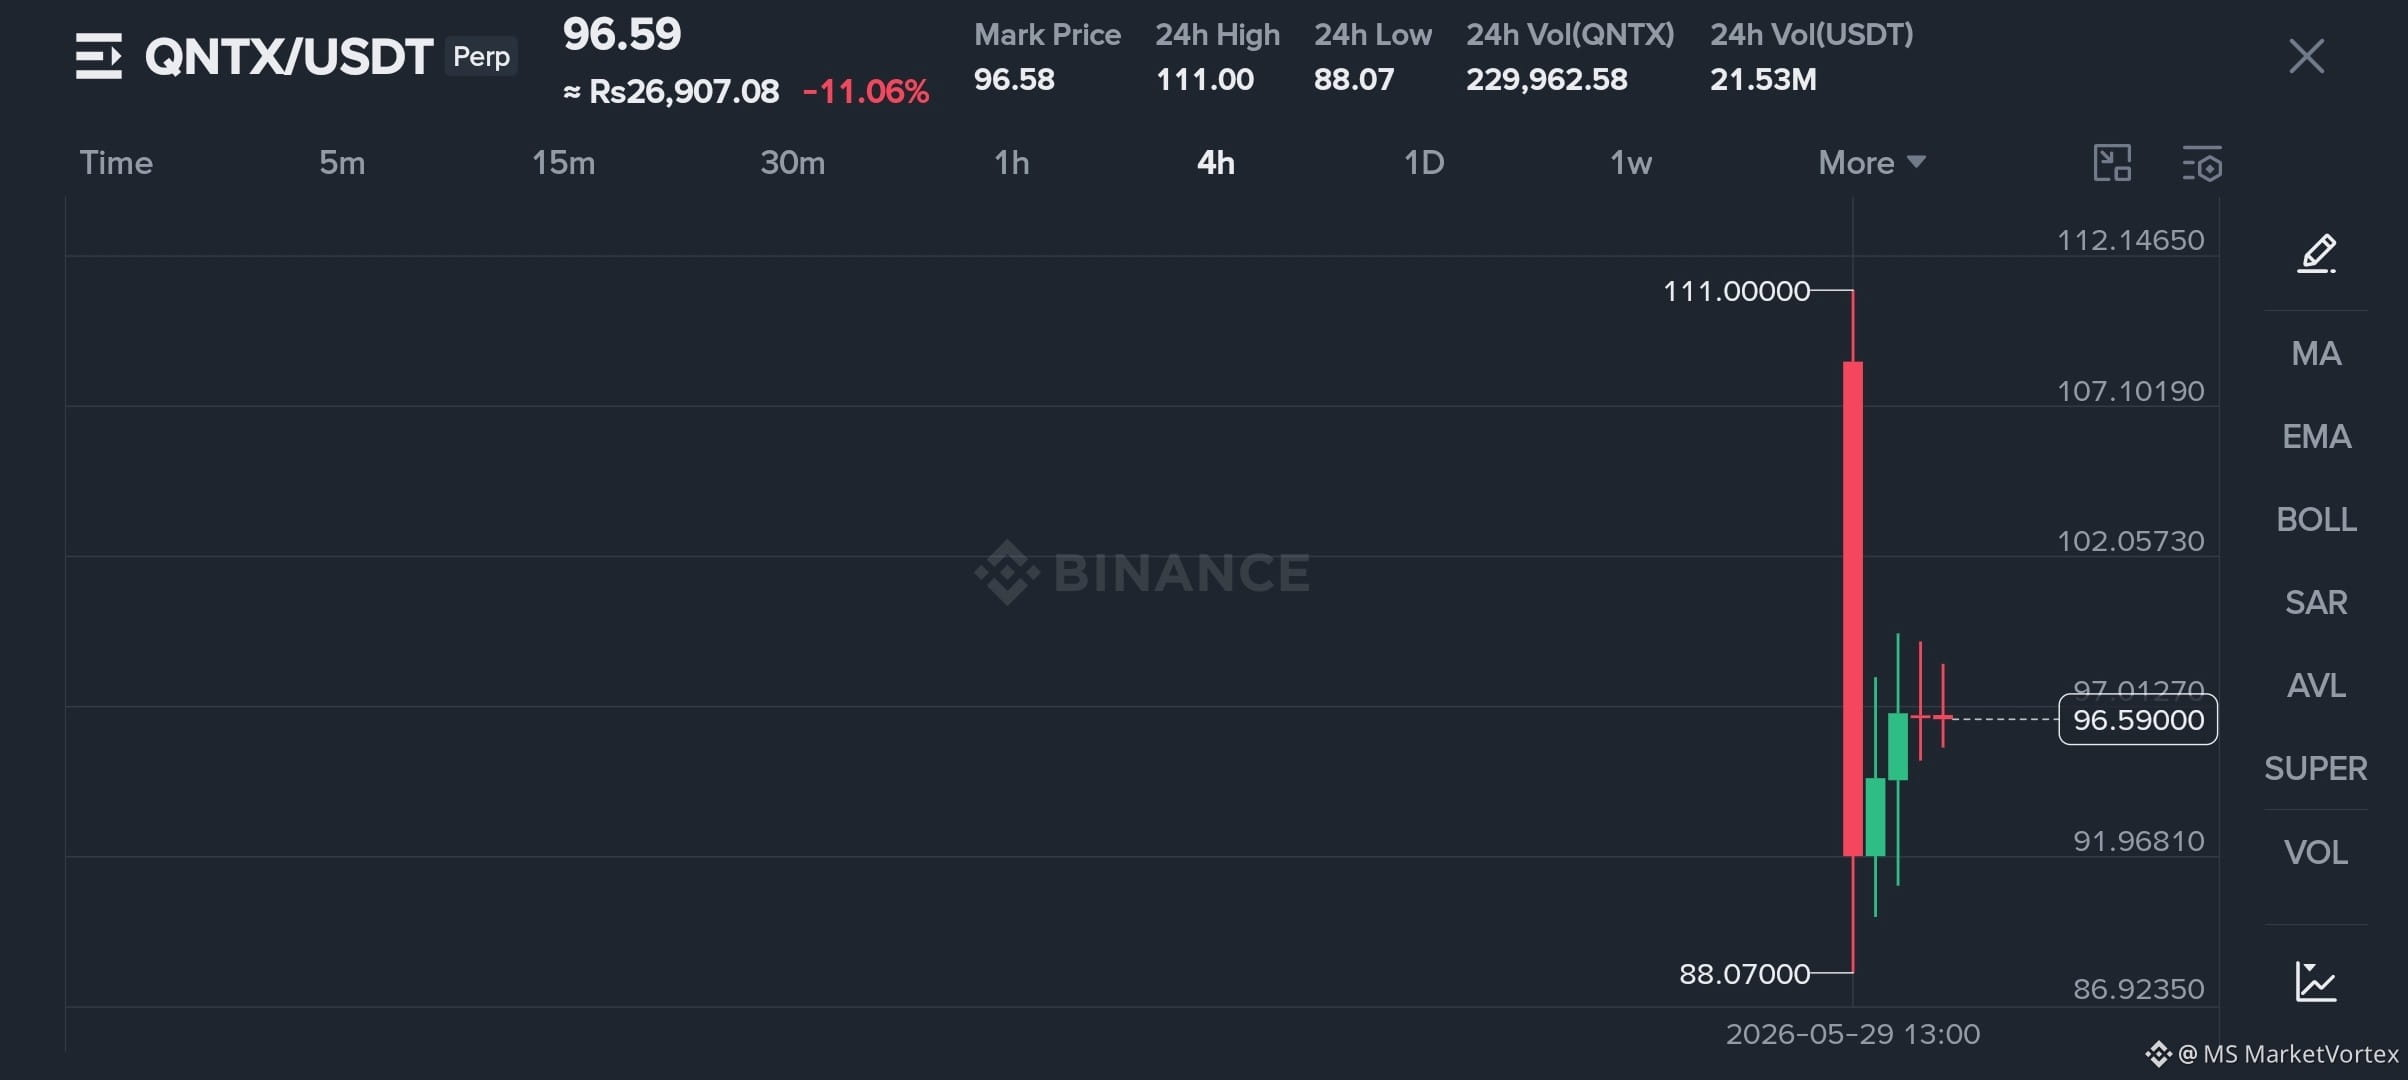Select the drawing pencil tool
The image size is (2408, 1080).
(x=2316, y=253)
